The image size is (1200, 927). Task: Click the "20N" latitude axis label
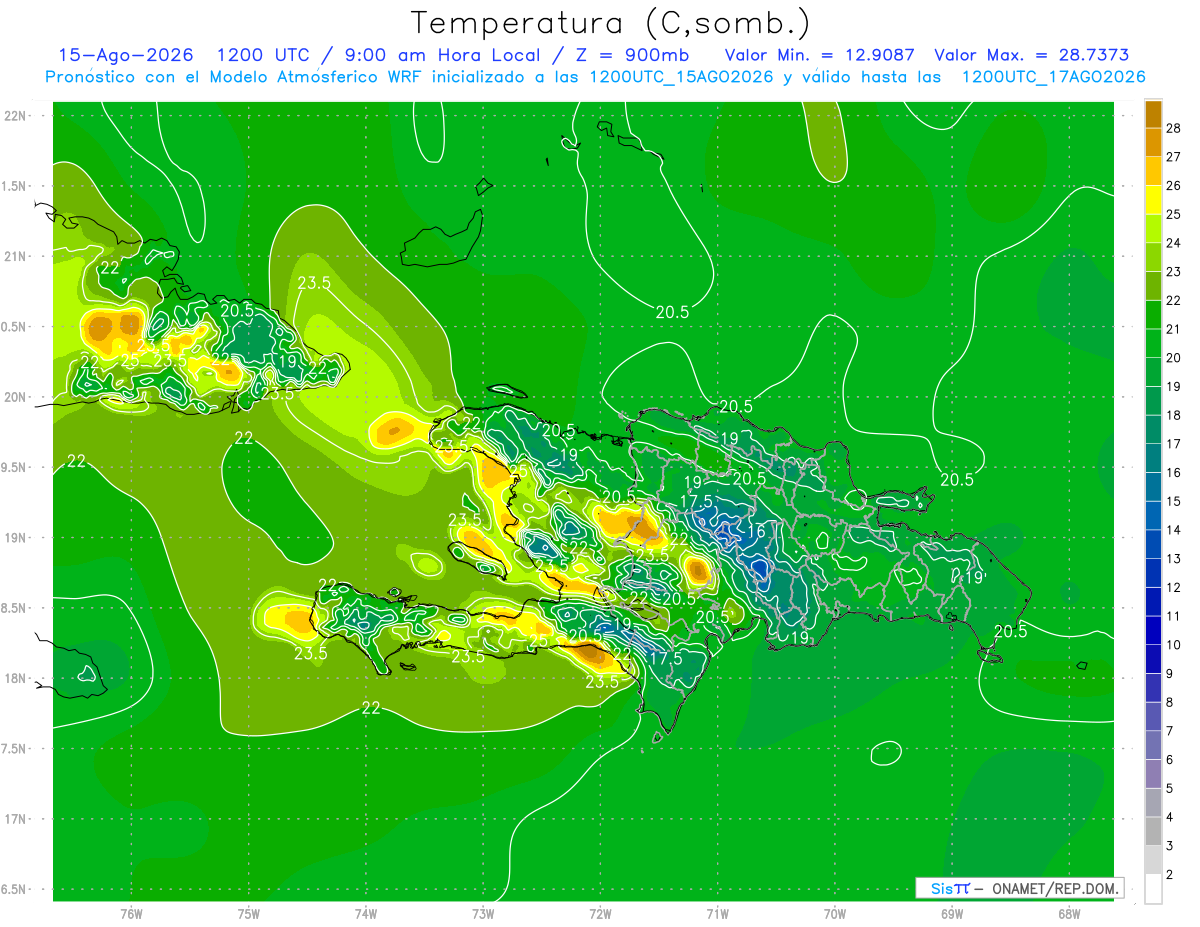coord(16,397)
